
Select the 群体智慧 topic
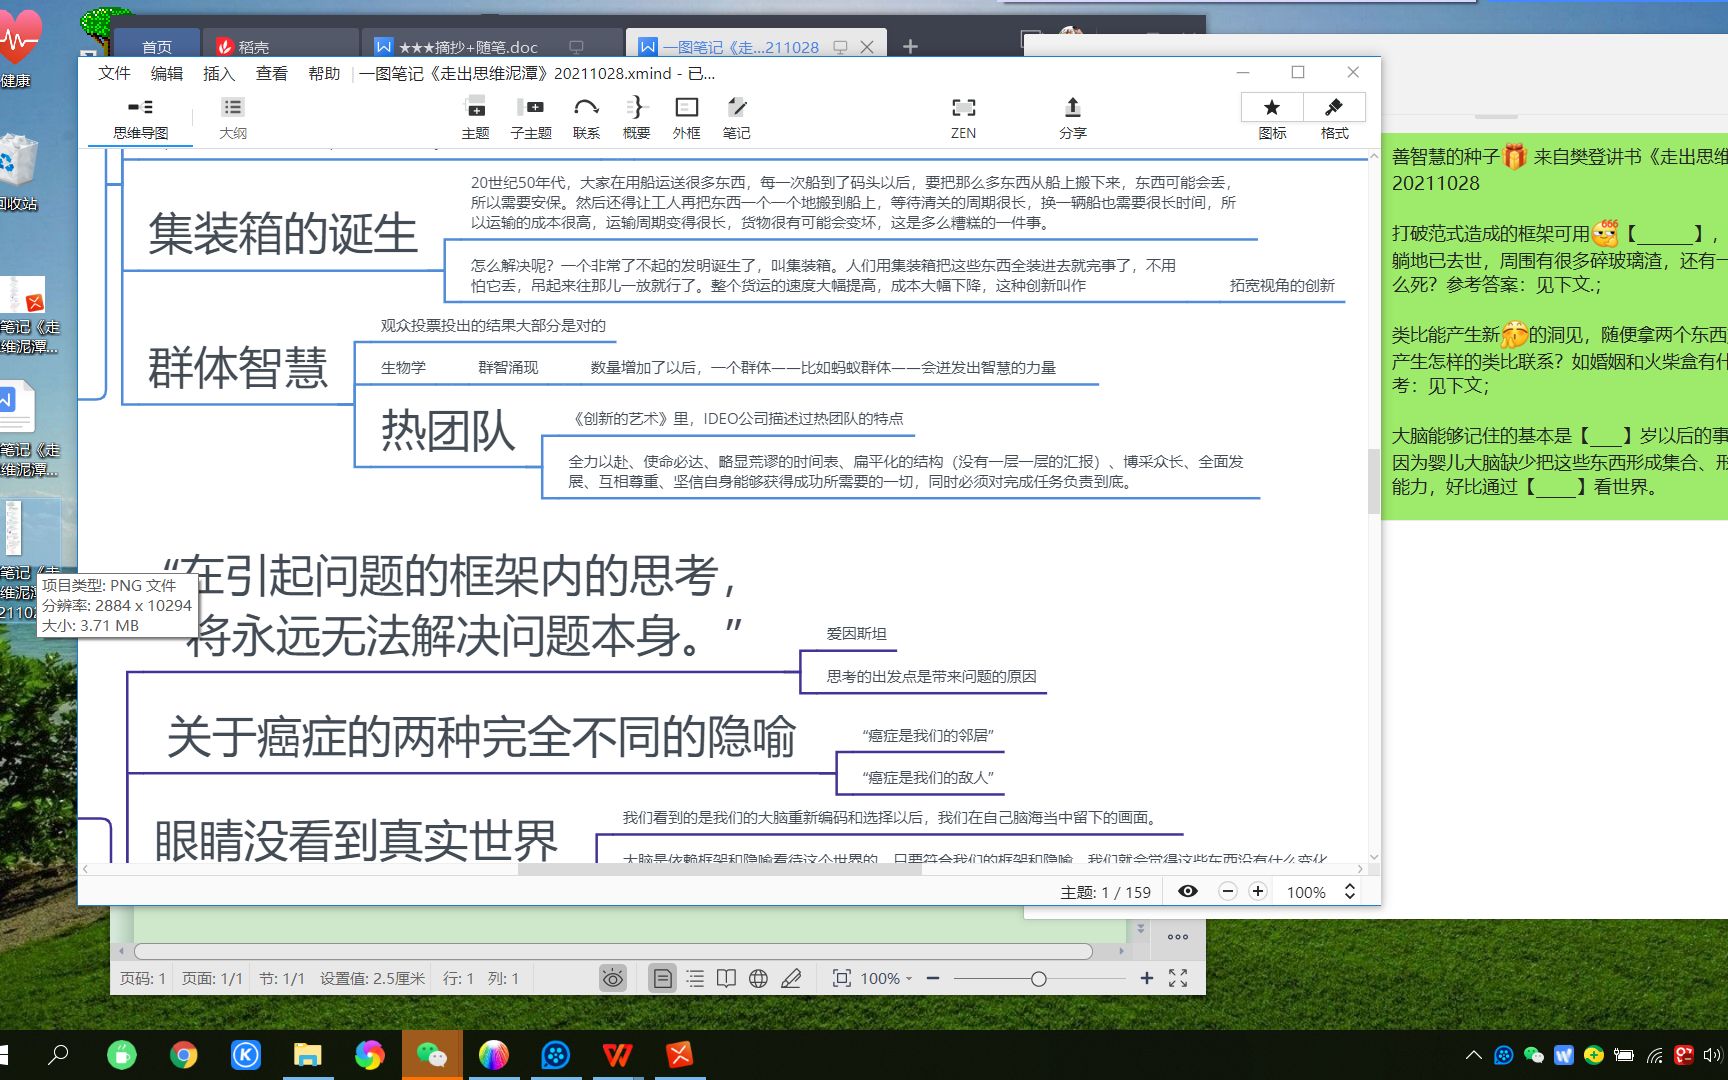[238, 367]
